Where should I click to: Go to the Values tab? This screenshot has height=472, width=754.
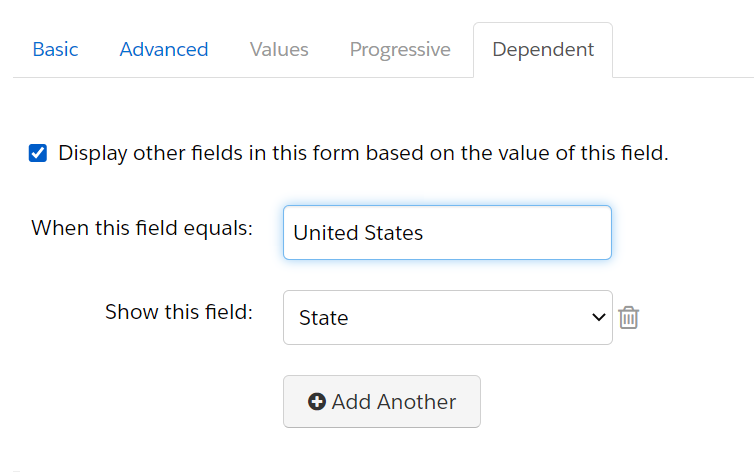coord(279,50)
